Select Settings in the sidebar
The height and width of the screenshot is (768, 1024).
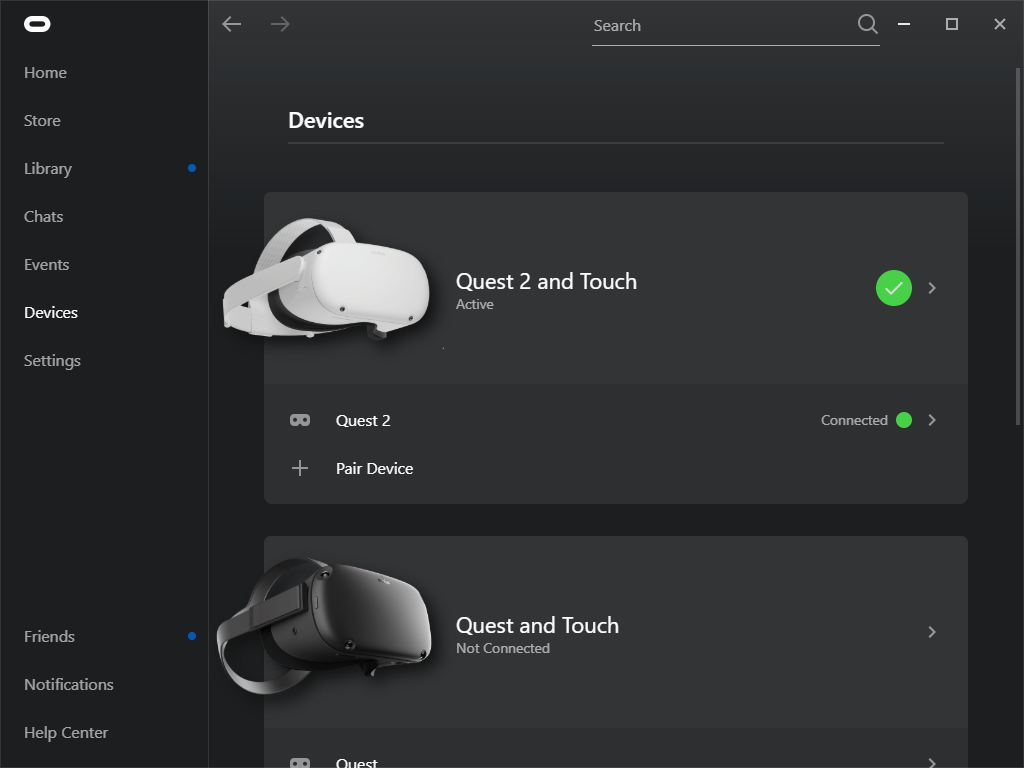point(52,360)
